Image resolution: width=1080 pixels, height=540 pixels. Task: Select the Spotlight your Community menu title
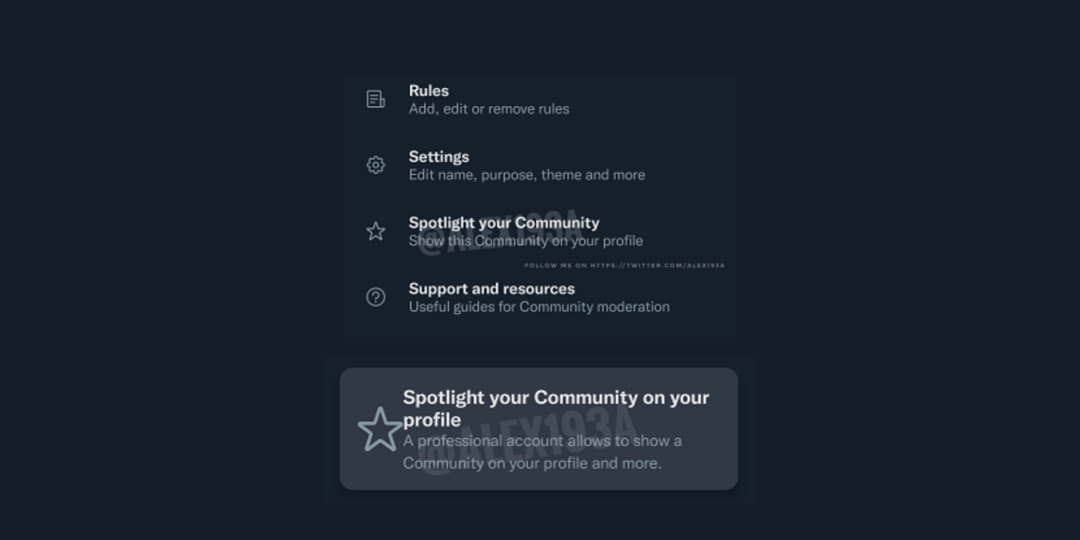503,222
